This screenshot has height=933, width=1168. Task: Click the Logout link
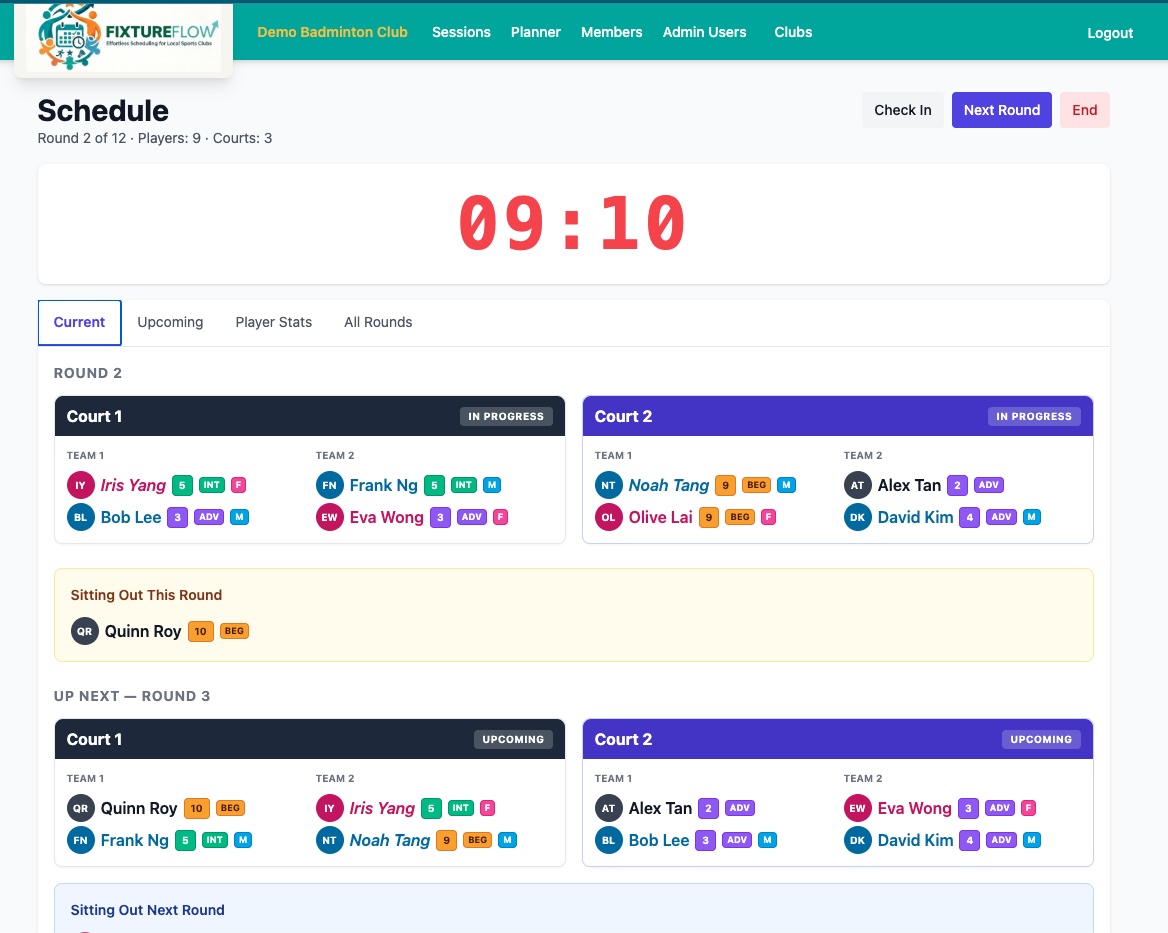point(1110,33)
